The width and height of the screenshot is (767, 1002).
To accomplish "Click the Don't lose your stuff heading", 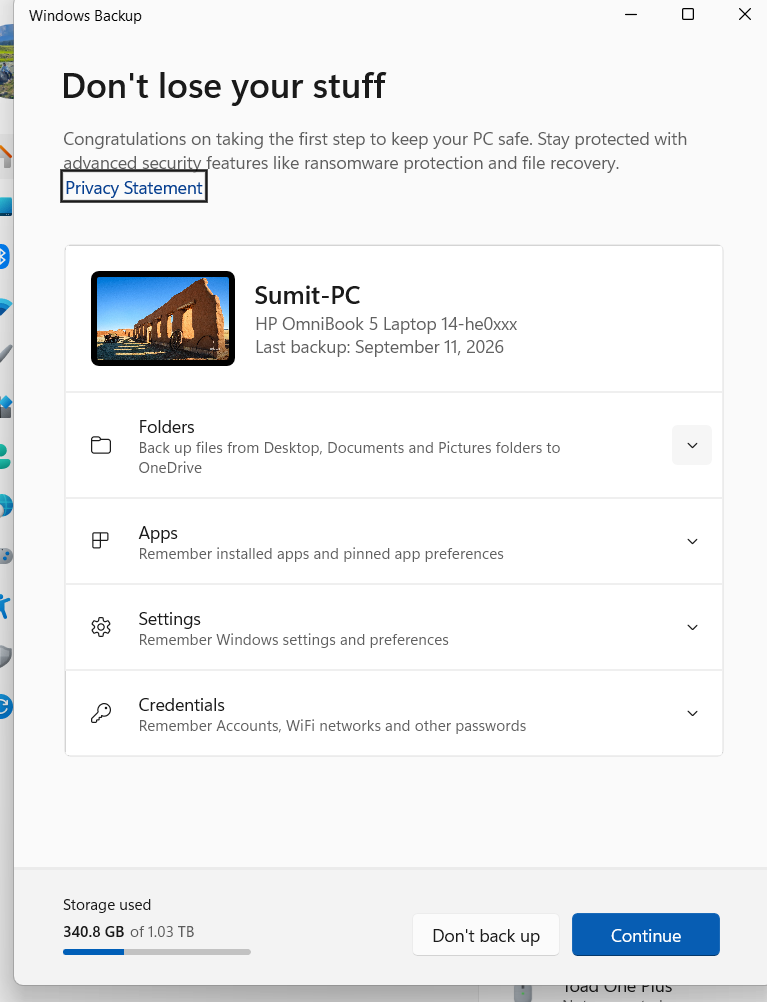I will point(224,86).
